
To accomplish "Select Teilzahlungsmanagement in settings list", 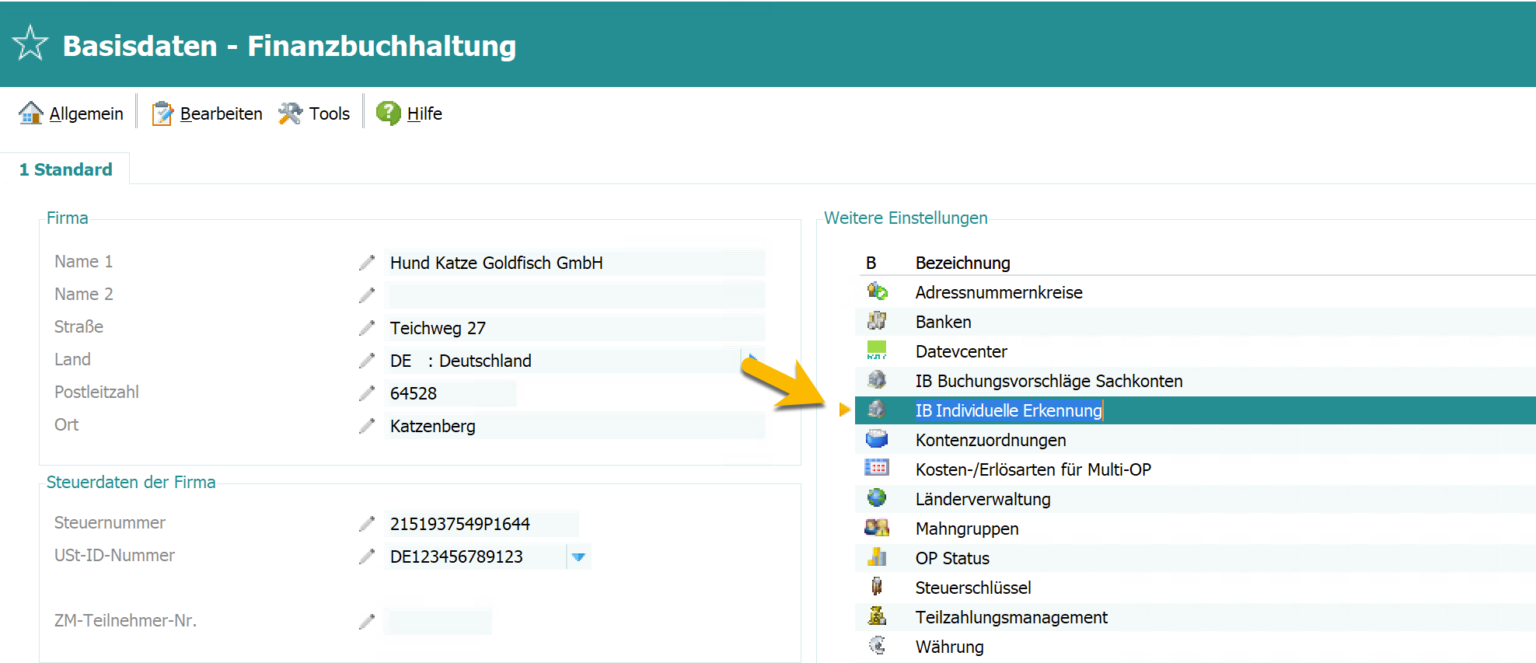I will pos(1011,617).
